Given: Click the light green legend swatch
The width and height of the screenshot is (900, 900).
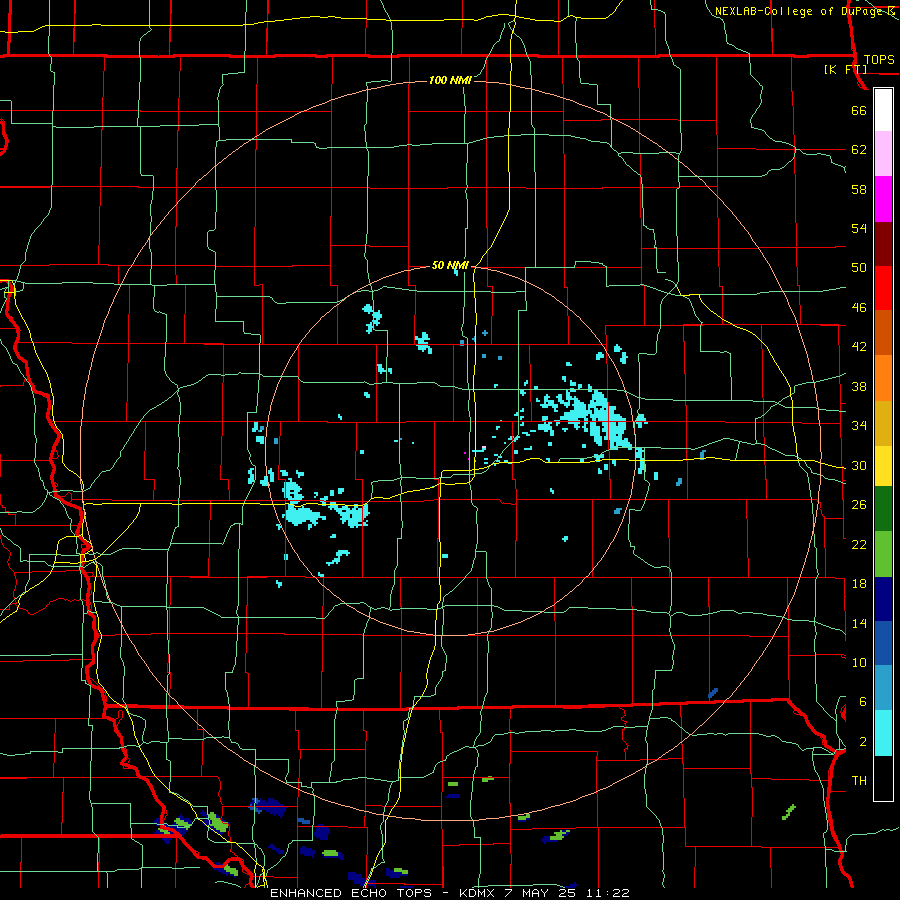Looking at the screenshot, I should coord(883,554).
